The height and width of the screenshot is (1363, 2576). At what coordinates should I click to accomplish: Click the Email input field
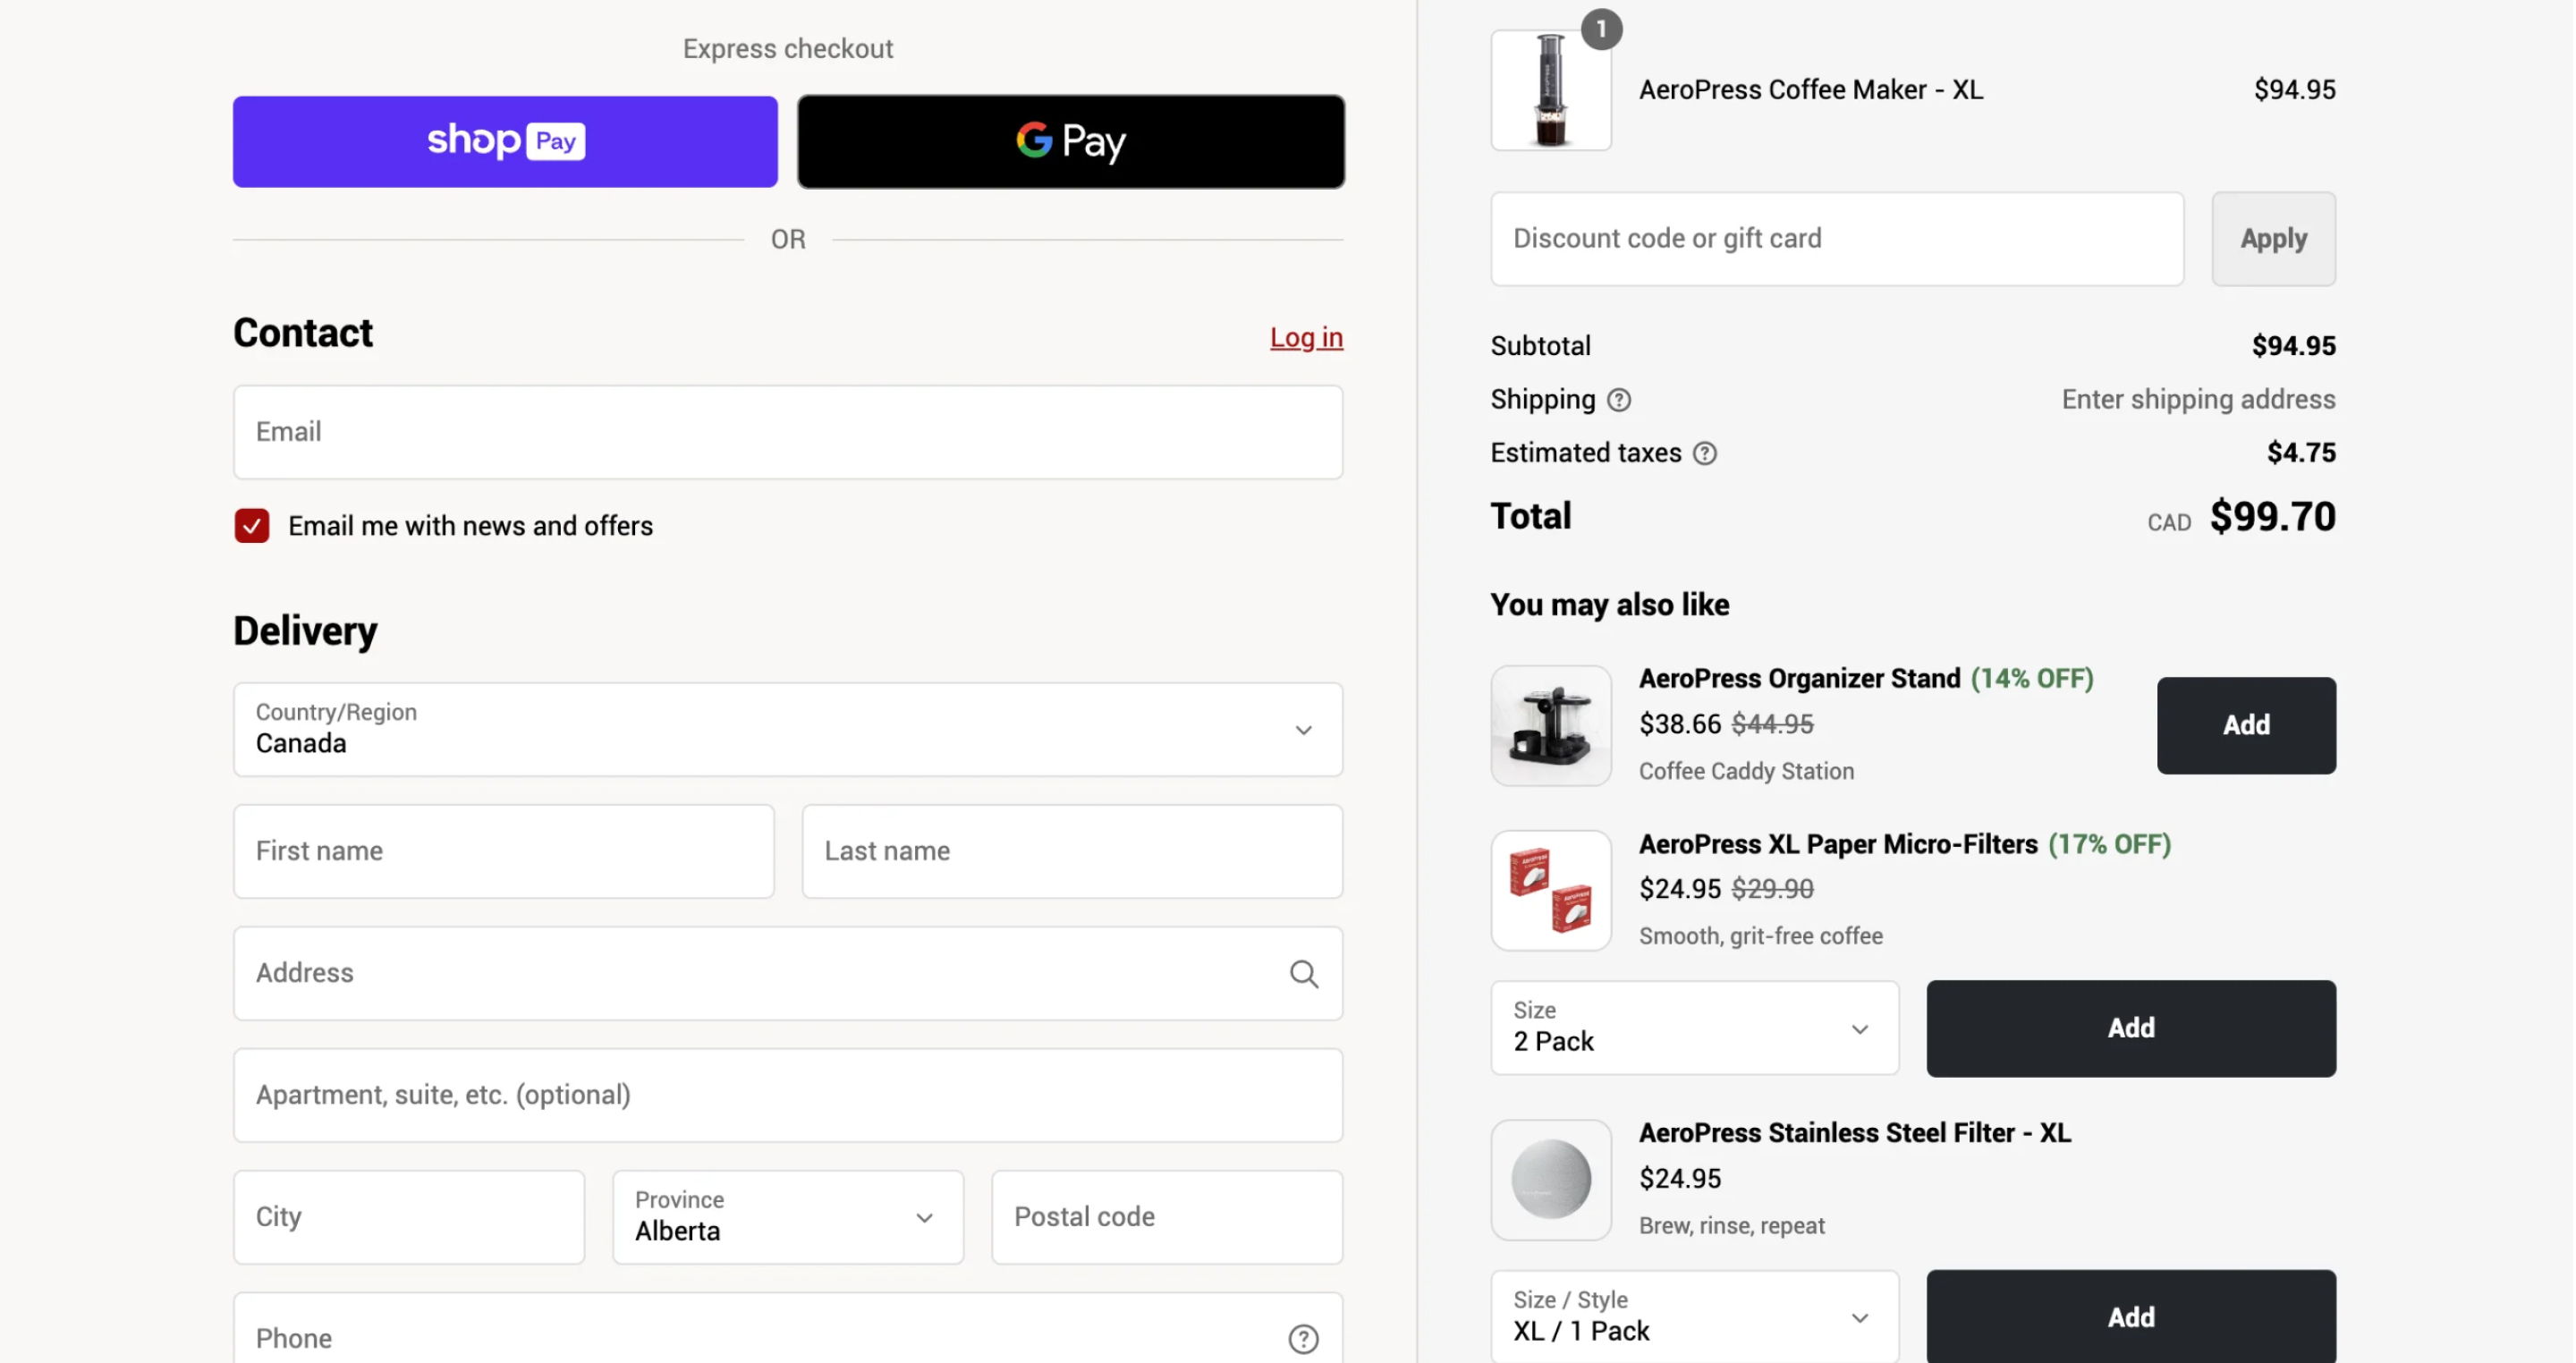coord(788,433)
